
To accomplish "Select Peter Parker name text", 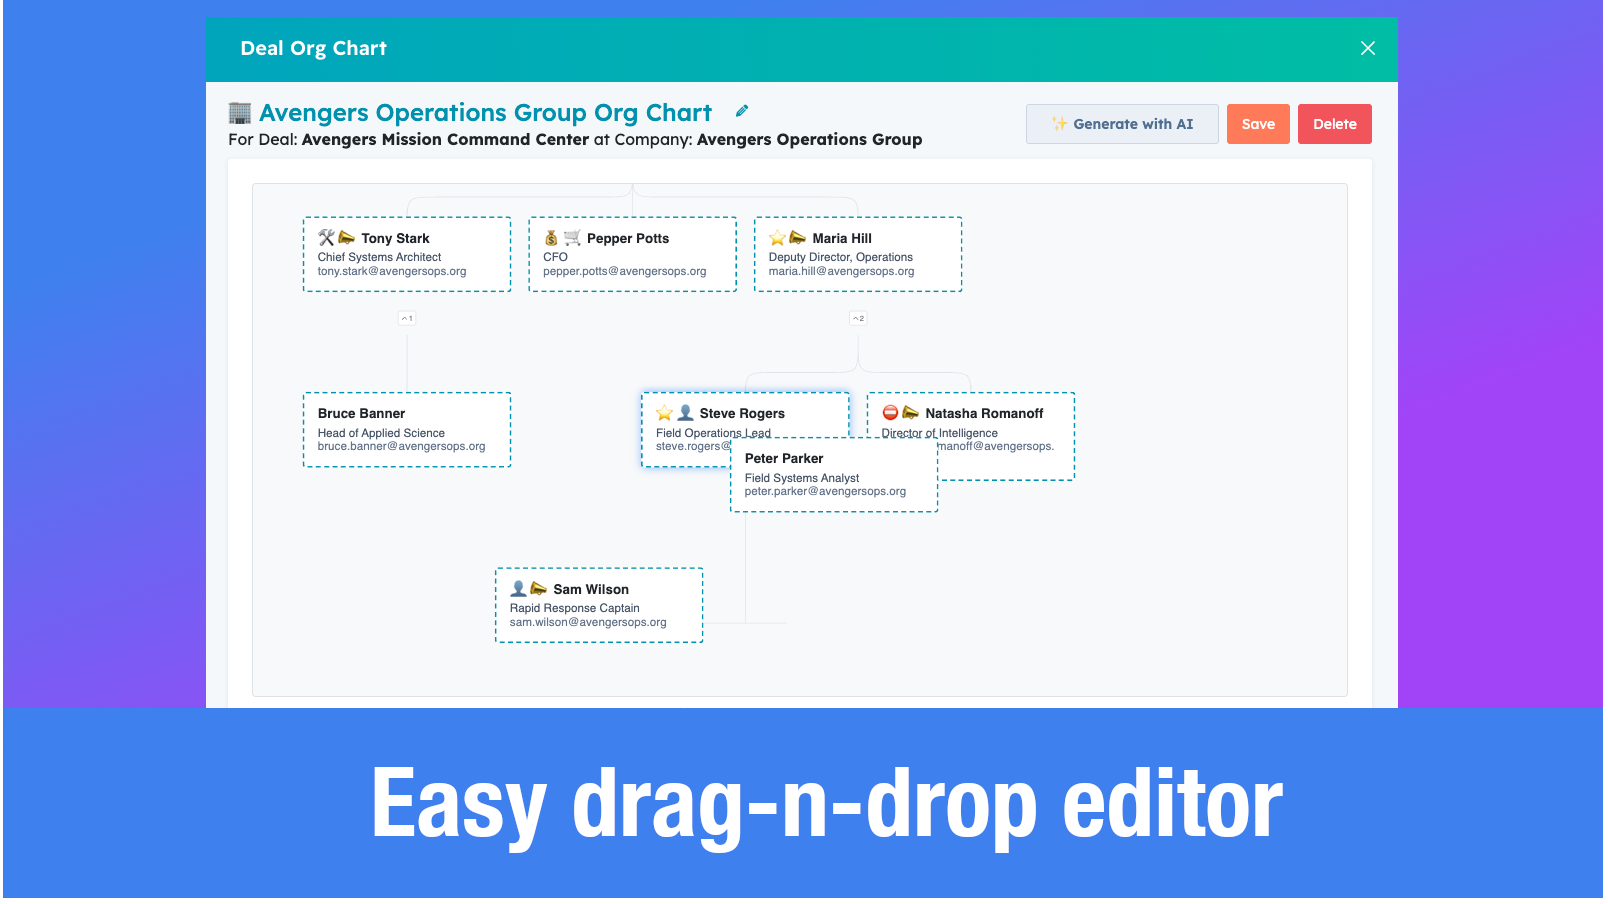I will (784, 458).
